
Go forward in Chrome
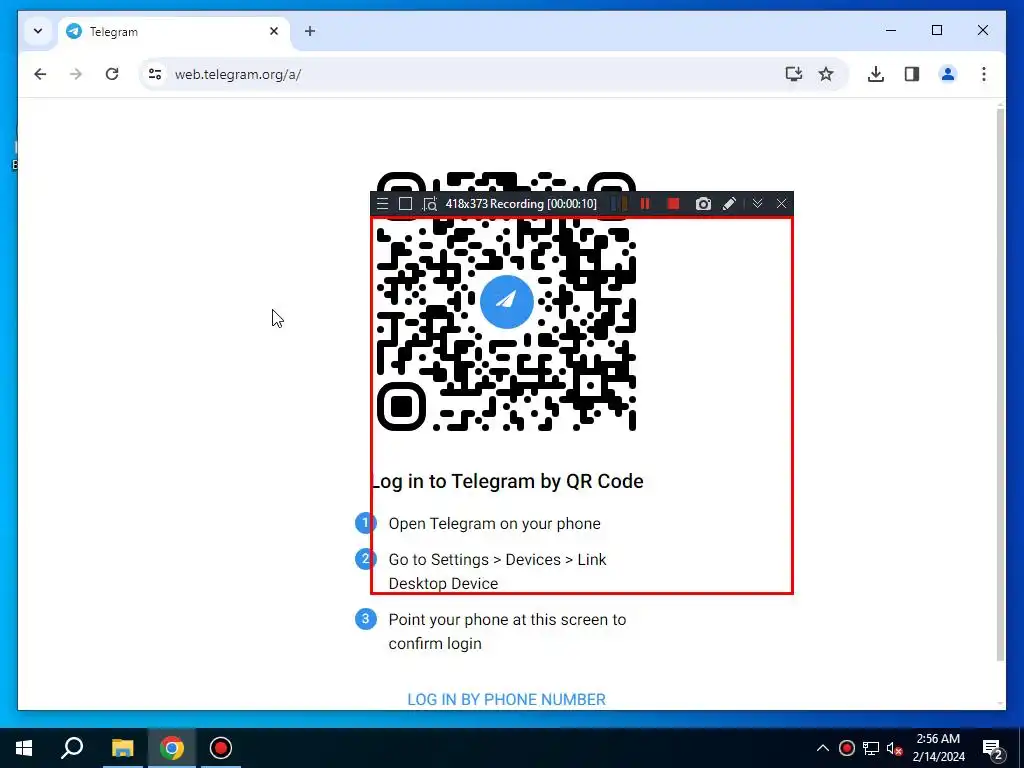point(76,74)
